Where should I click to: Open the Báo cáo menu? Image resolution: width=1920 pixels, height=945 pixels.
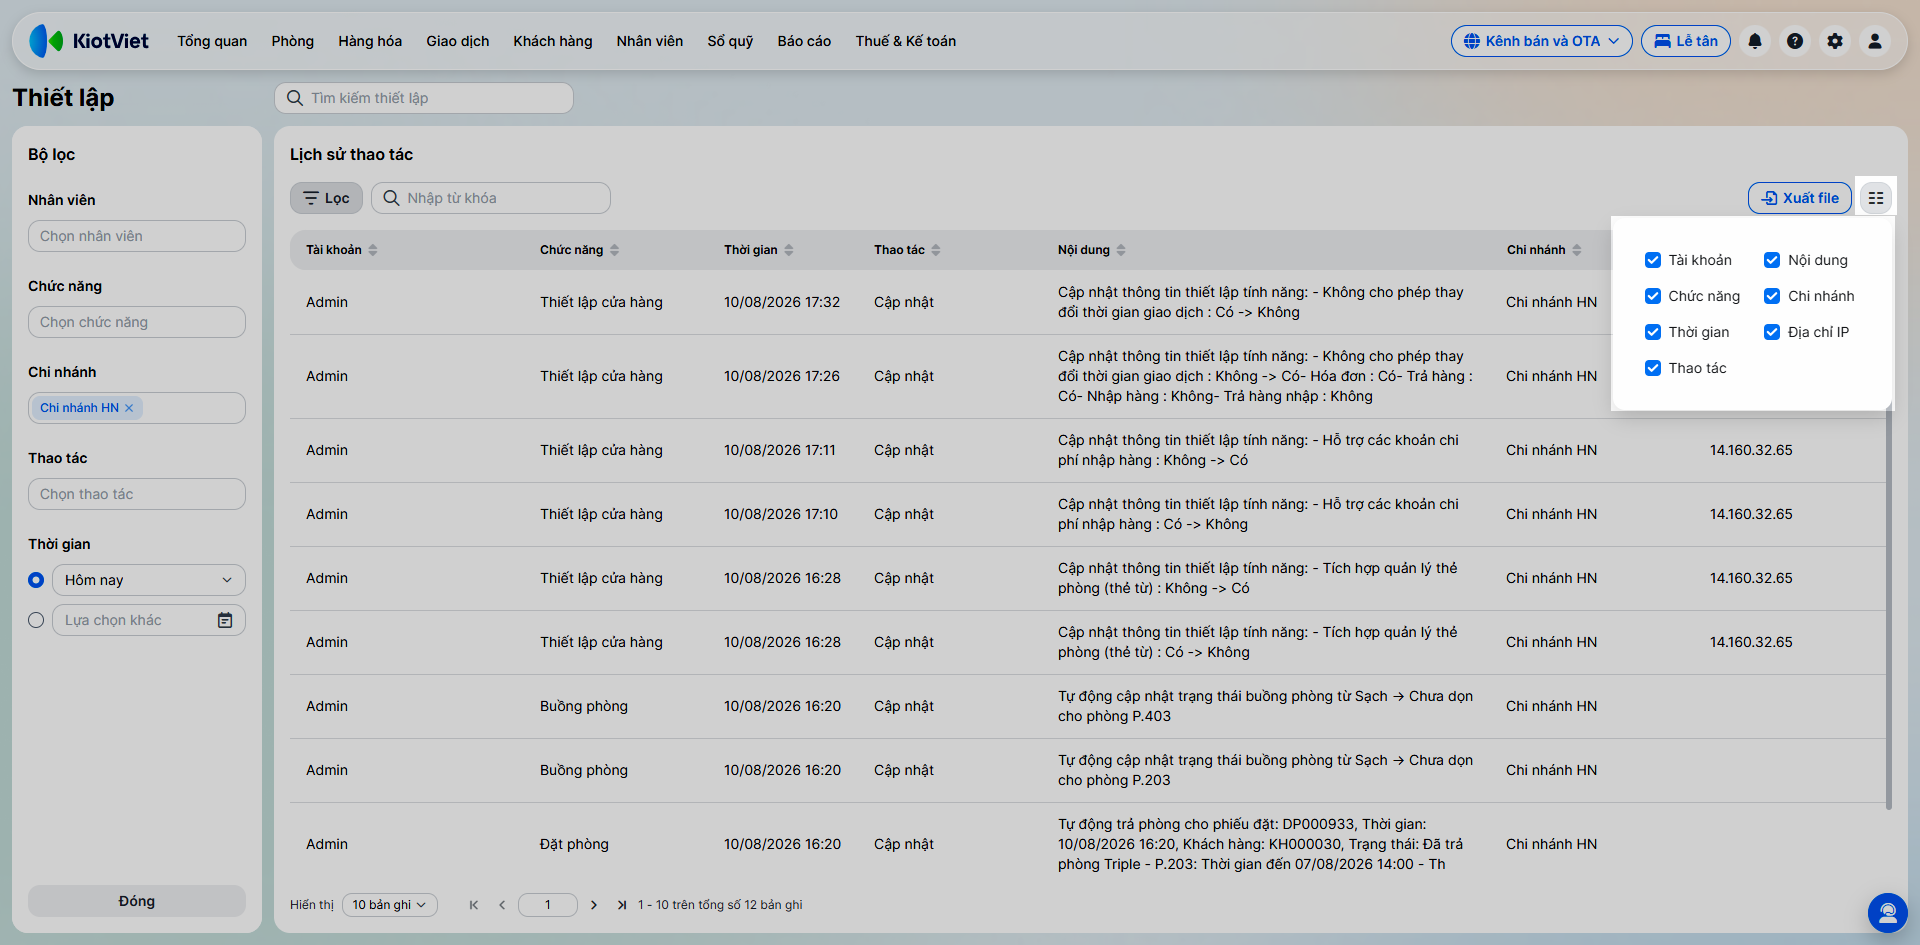(804, 41)
